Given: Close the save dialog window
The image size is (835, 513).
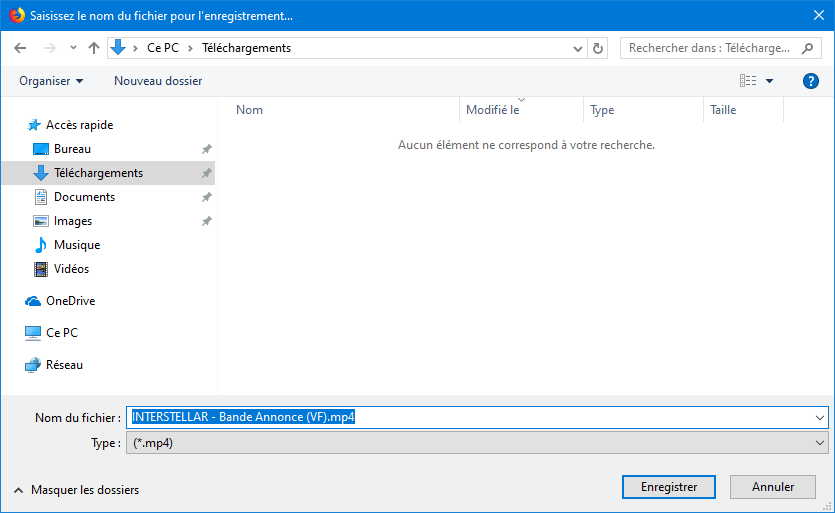Looking at the screenshot, I should (x=819, y=15).
